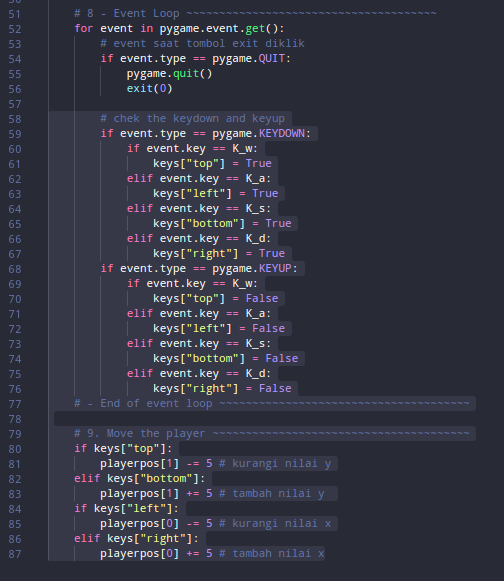Click the 'False' value on line 76
Image resolution: width=504 pixels, height=581 pixels.
click(275, 388)
